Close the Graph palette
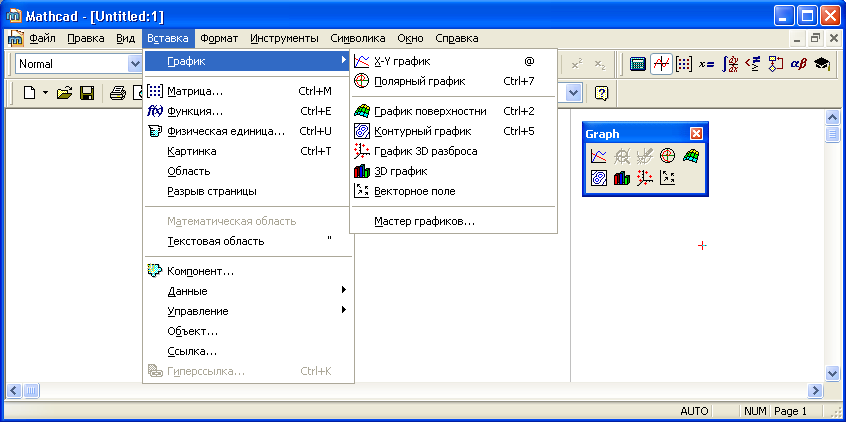846x422 pixels. [x=697, y=134]
